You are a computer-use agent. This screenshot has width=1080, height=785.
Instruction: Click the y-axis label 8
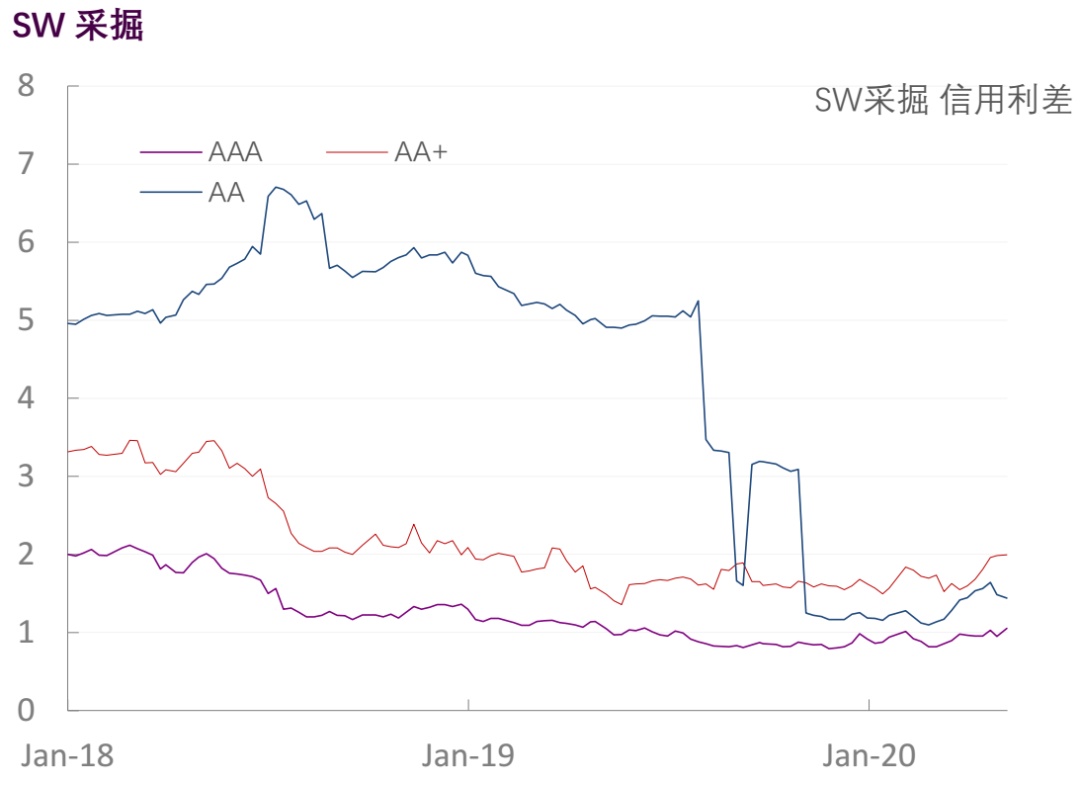tap(26, 86)
